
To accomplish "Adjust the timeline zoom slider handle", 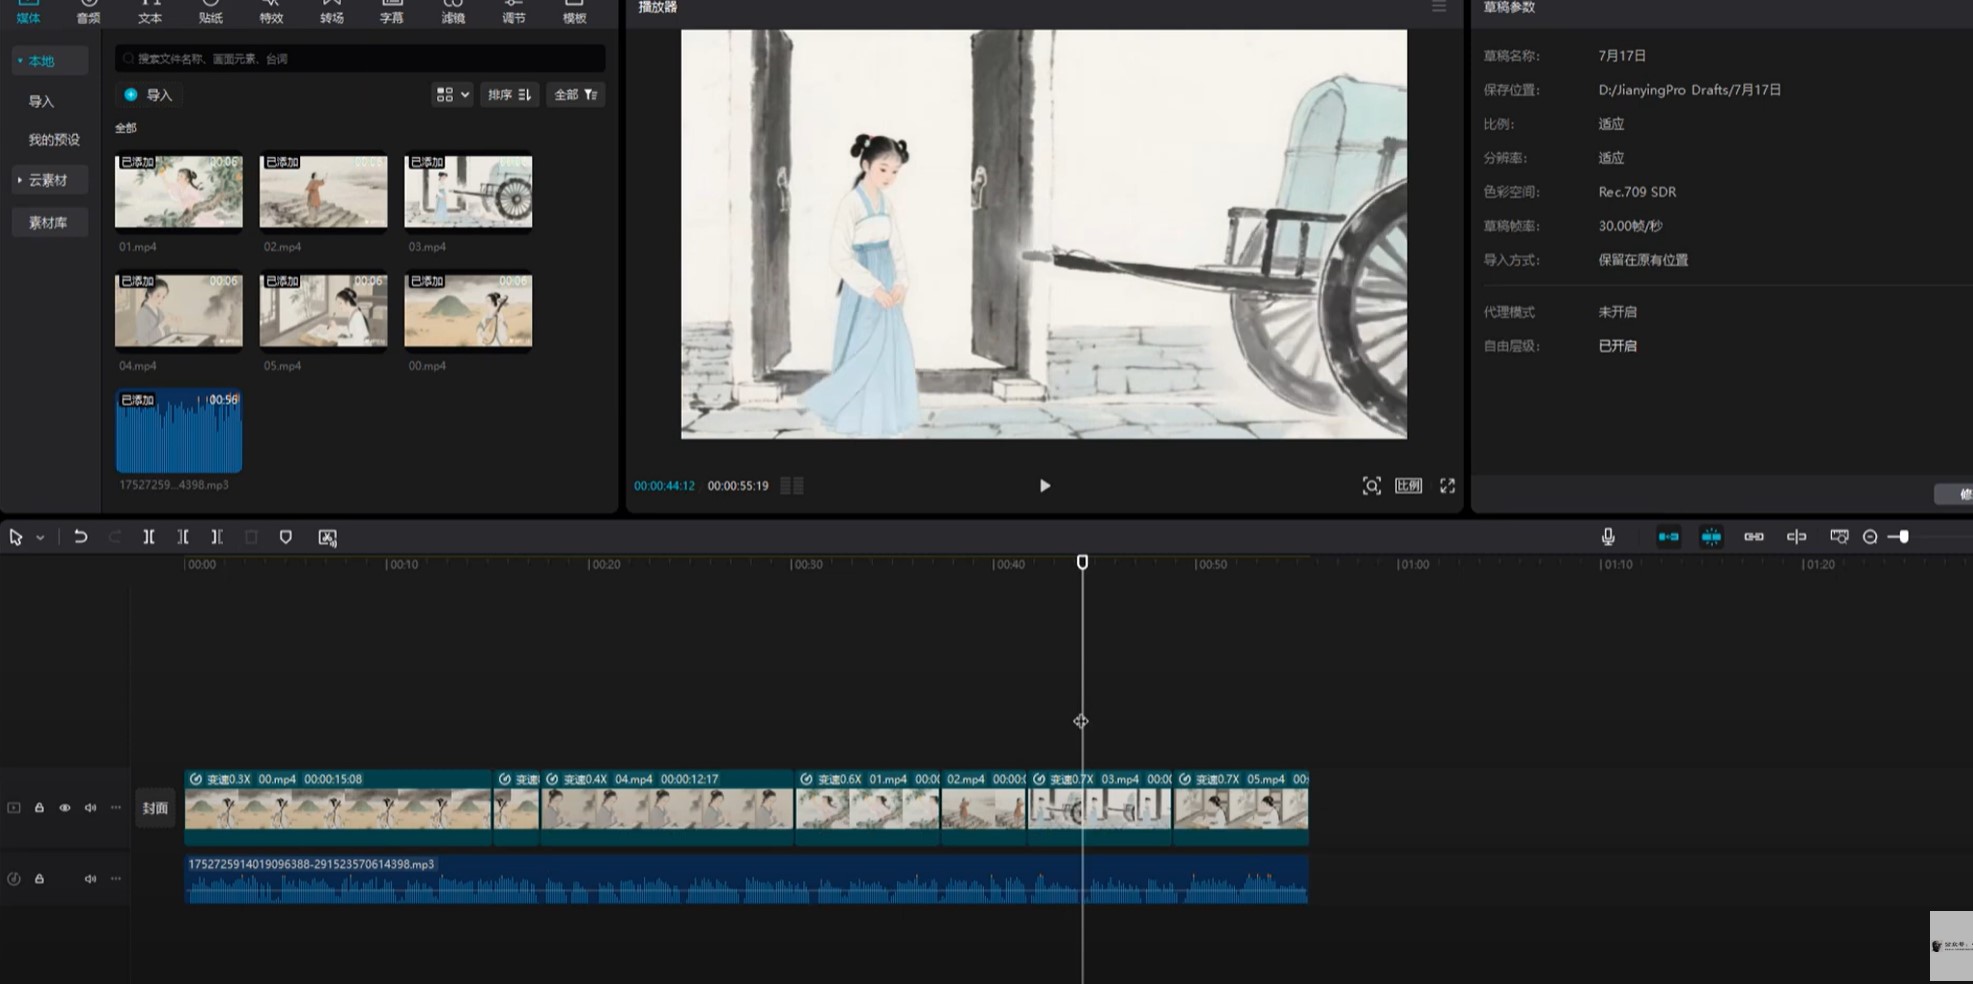I will point(1904,537).
